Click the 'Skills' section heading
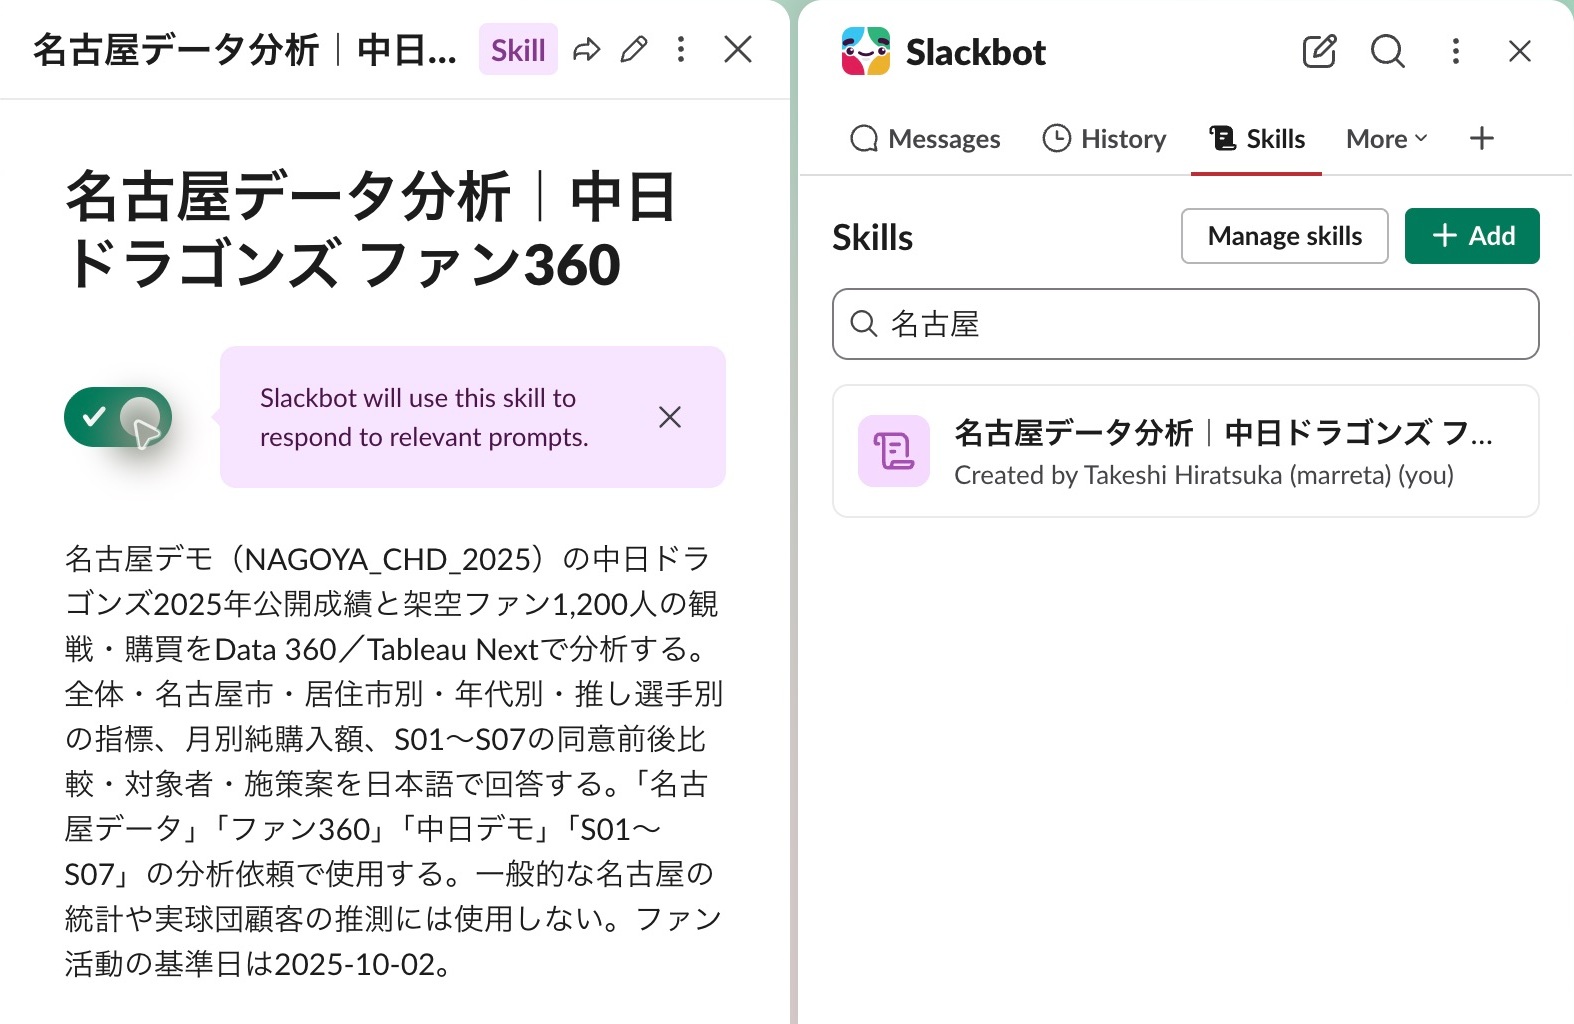The width and height of the screenshot is (1574, 1024). click(873, 238)
